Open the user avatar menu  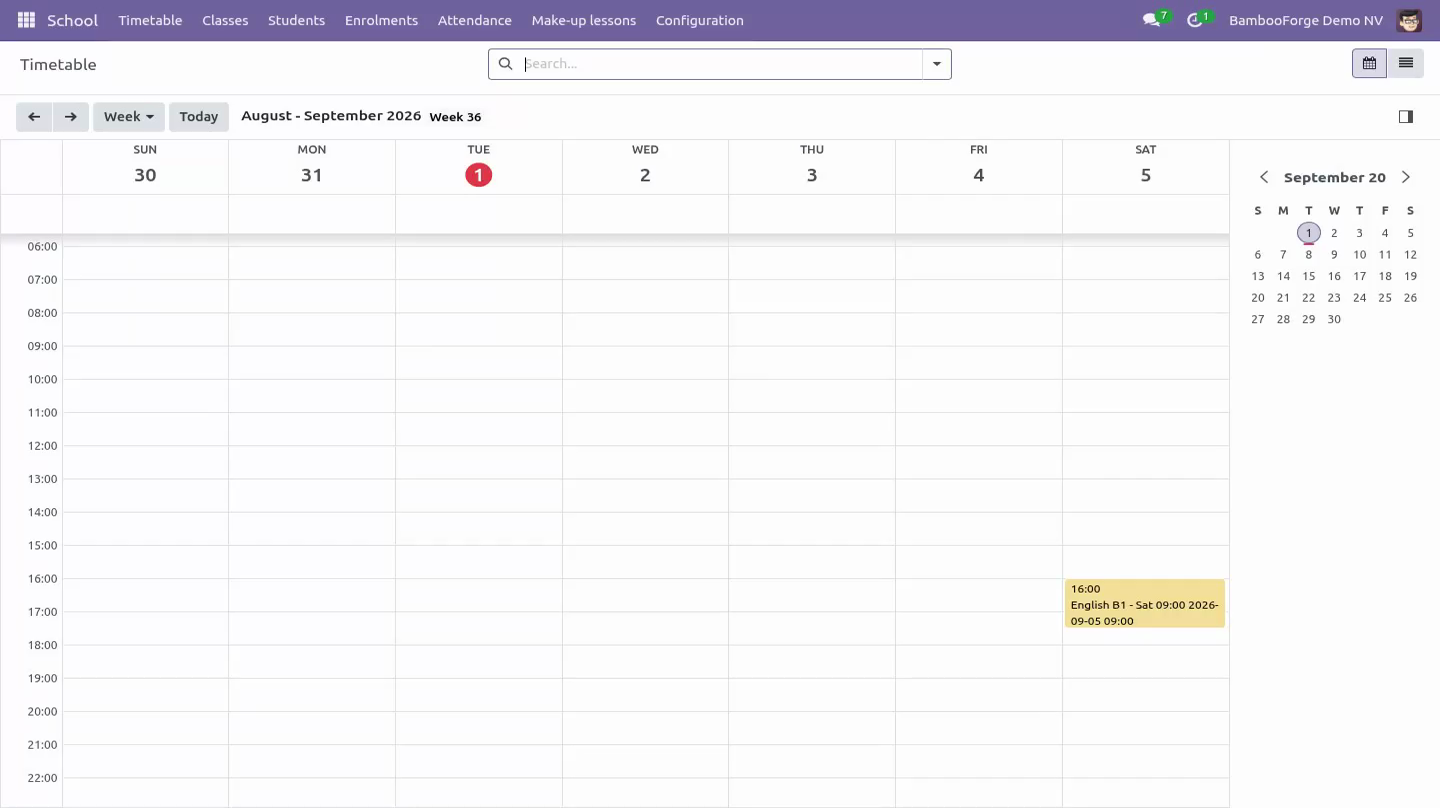coord(1409,20)
